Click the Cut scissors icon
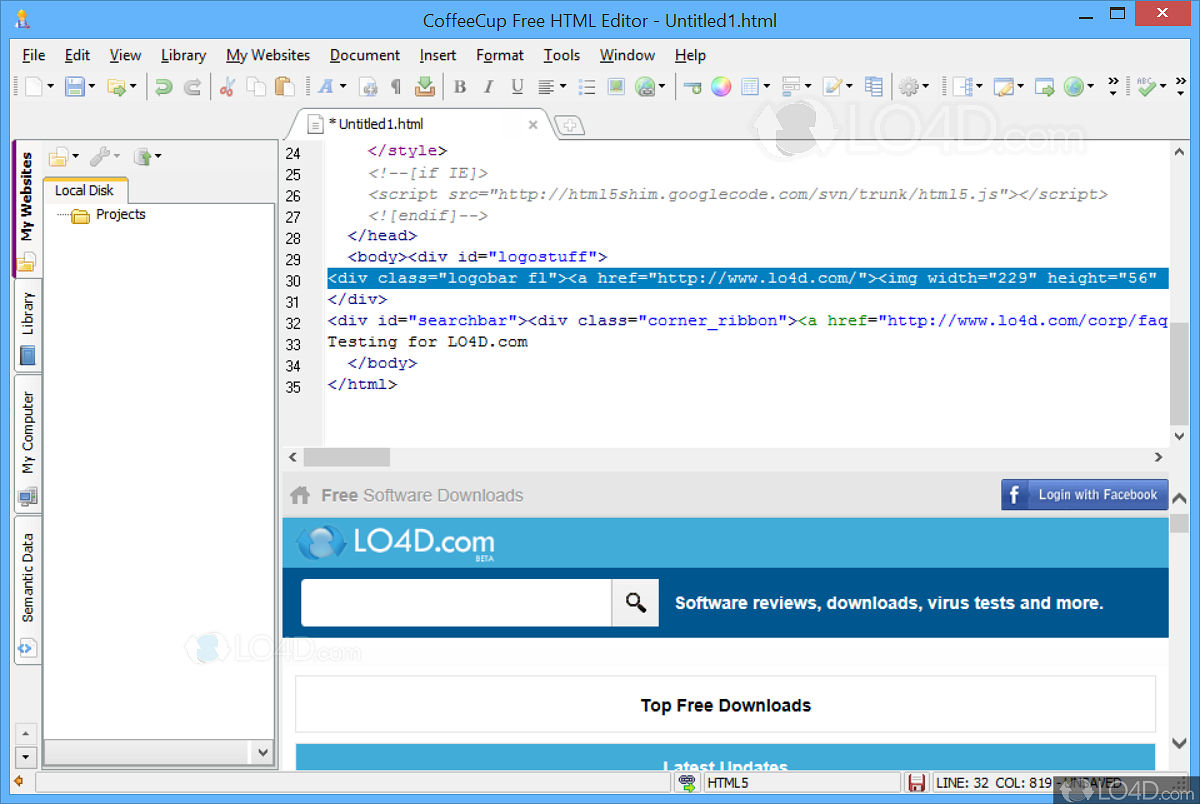Viewport: 1200px width, 804px height. pos(227,87)
